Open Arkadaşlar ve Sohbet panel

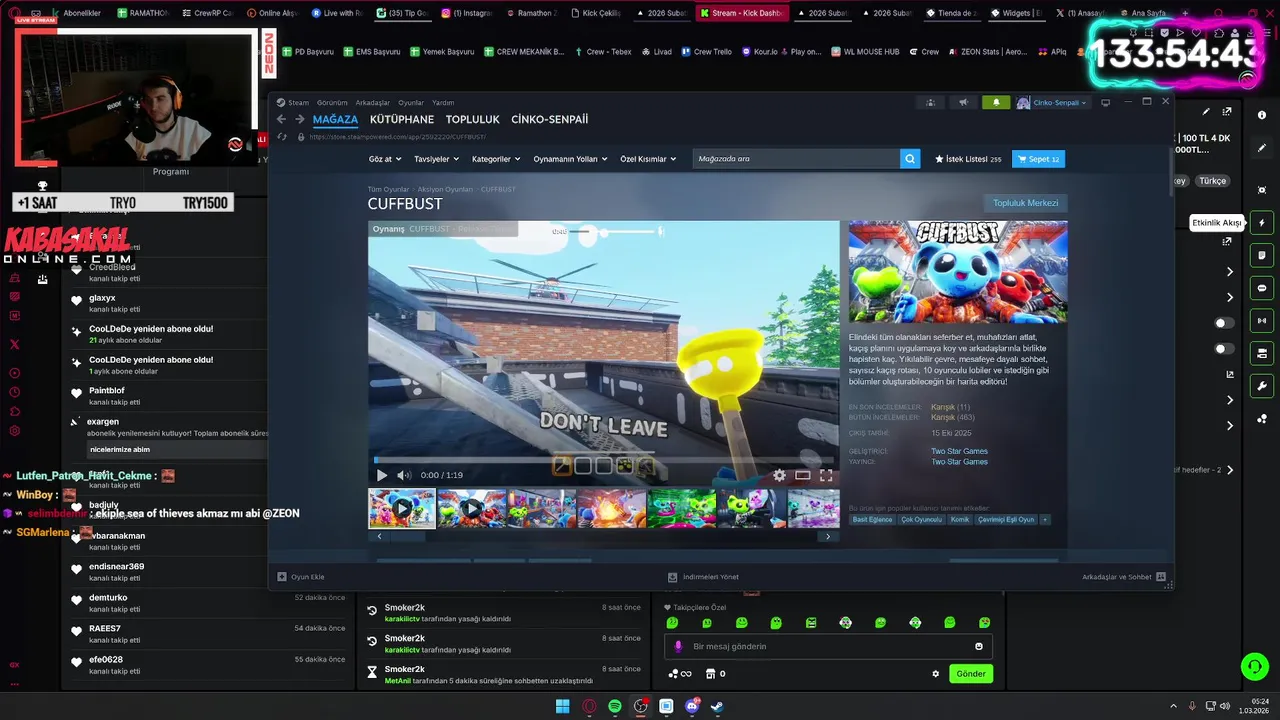1124,577
